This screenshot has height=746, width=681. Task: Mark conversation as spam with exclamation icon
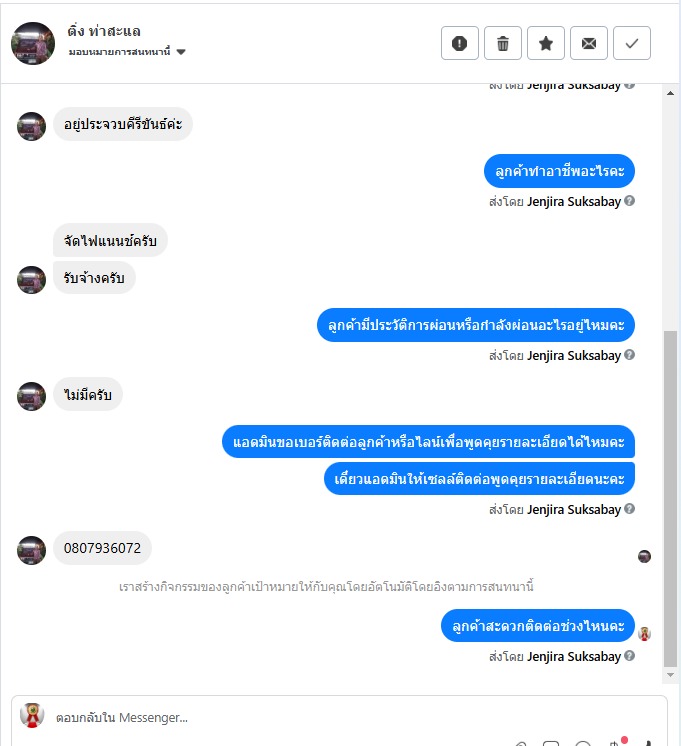[459, 43]
